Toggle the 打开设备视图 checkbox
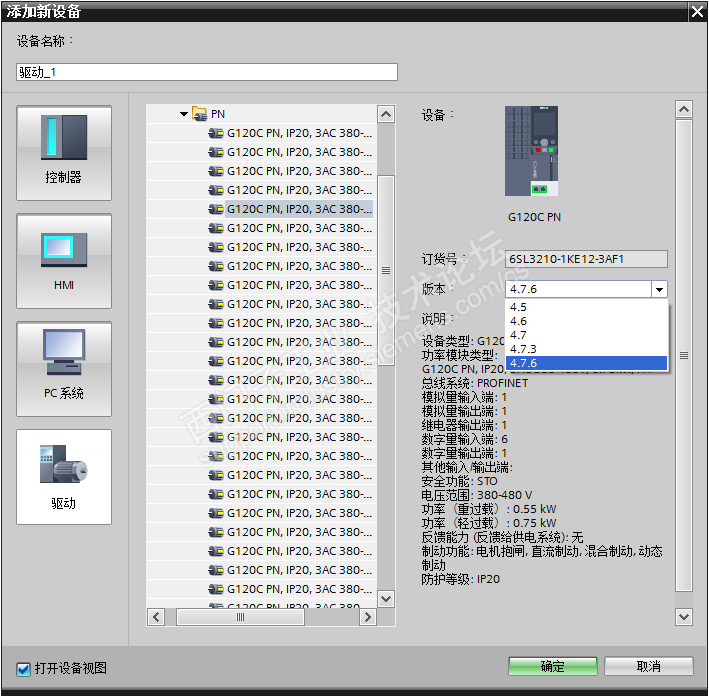Screen dimensions: 709x697 point(23,669)
